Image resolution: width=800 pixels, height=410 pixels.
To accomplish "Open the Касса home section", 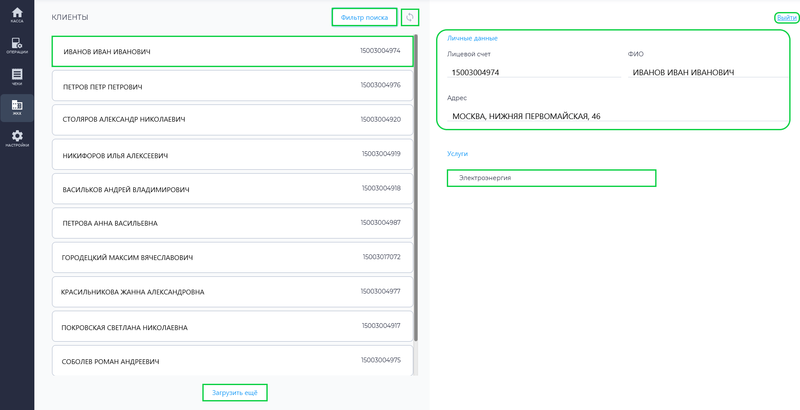I will pos(17,14).
